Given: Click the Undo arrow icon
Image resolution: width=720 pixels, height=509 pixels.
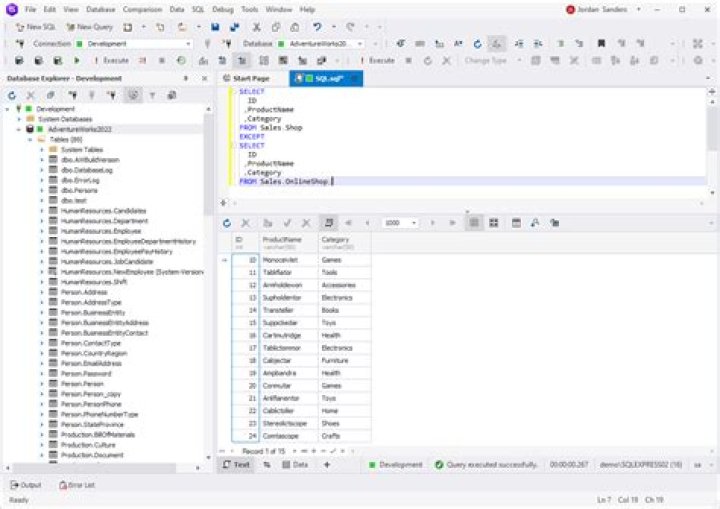Looking at the screenshot, I should pos(317,27).
